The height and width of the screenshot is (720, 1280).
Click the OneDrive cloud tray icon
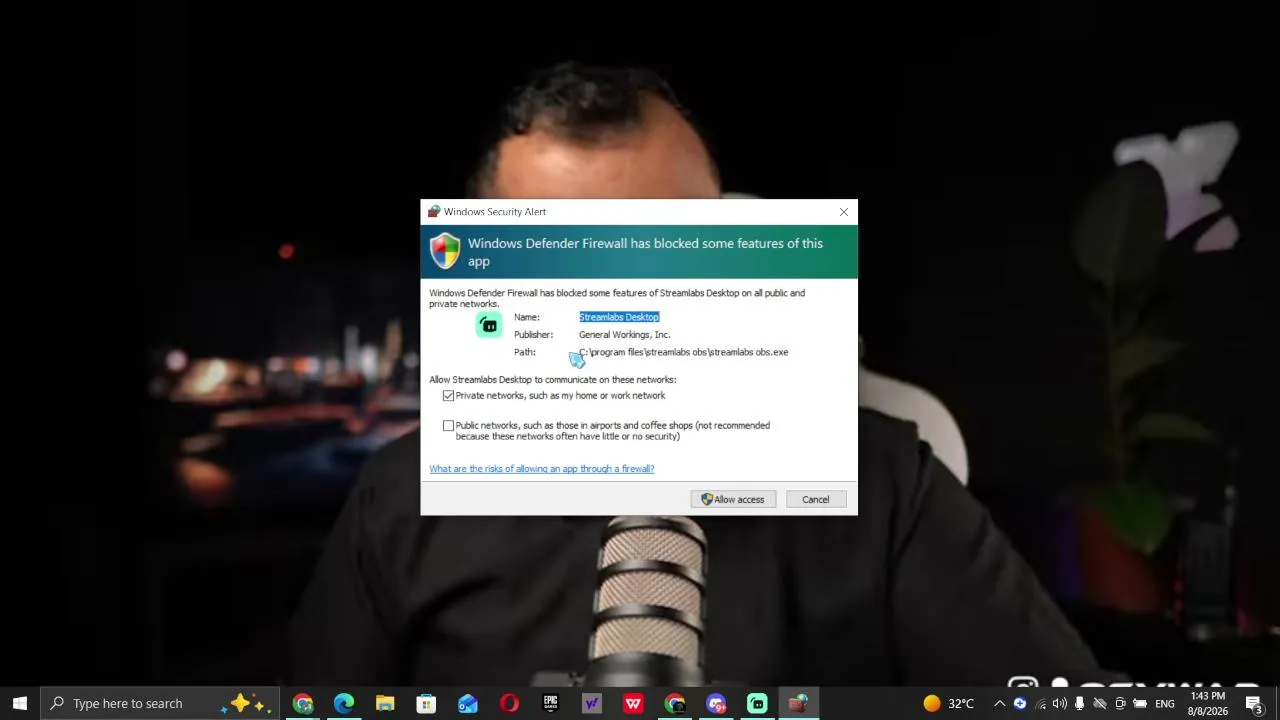(x=1100, y=703)
